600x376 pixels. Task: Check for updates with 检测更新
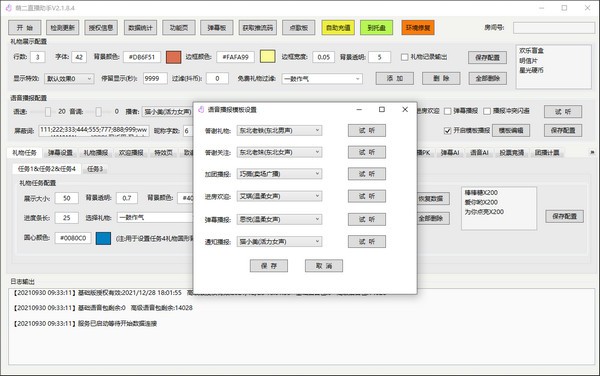[x=63, y=28]
